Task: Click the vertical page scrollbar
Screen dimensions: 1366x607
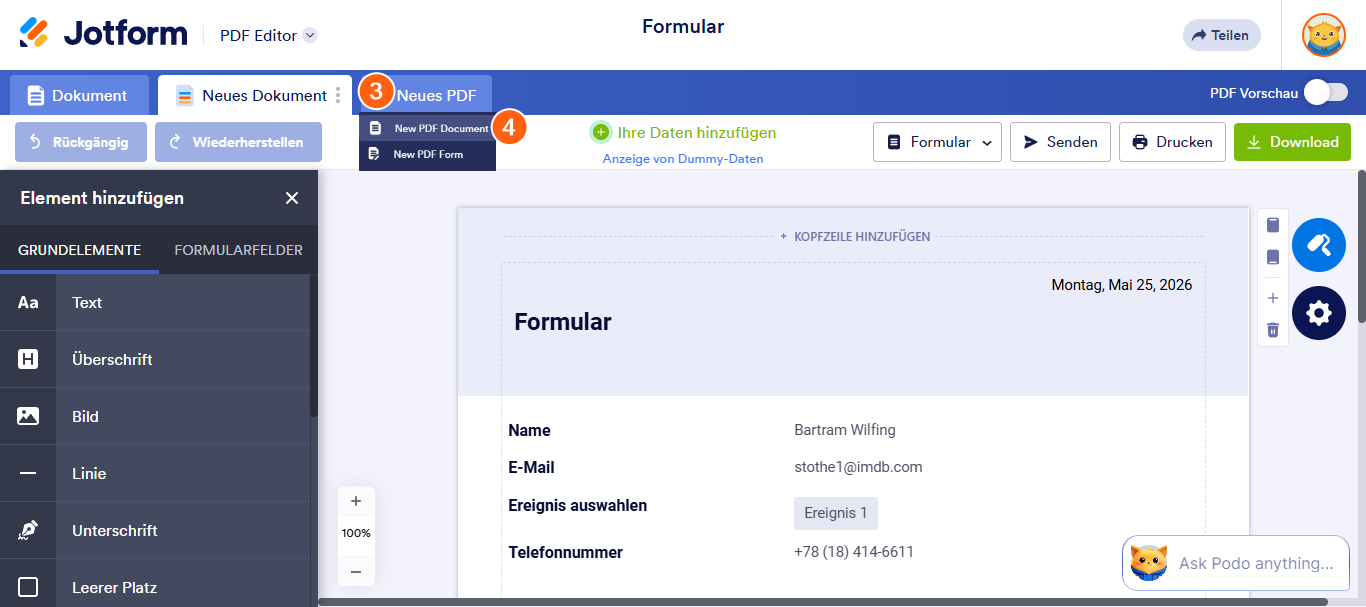Action: coord(1361,246)
